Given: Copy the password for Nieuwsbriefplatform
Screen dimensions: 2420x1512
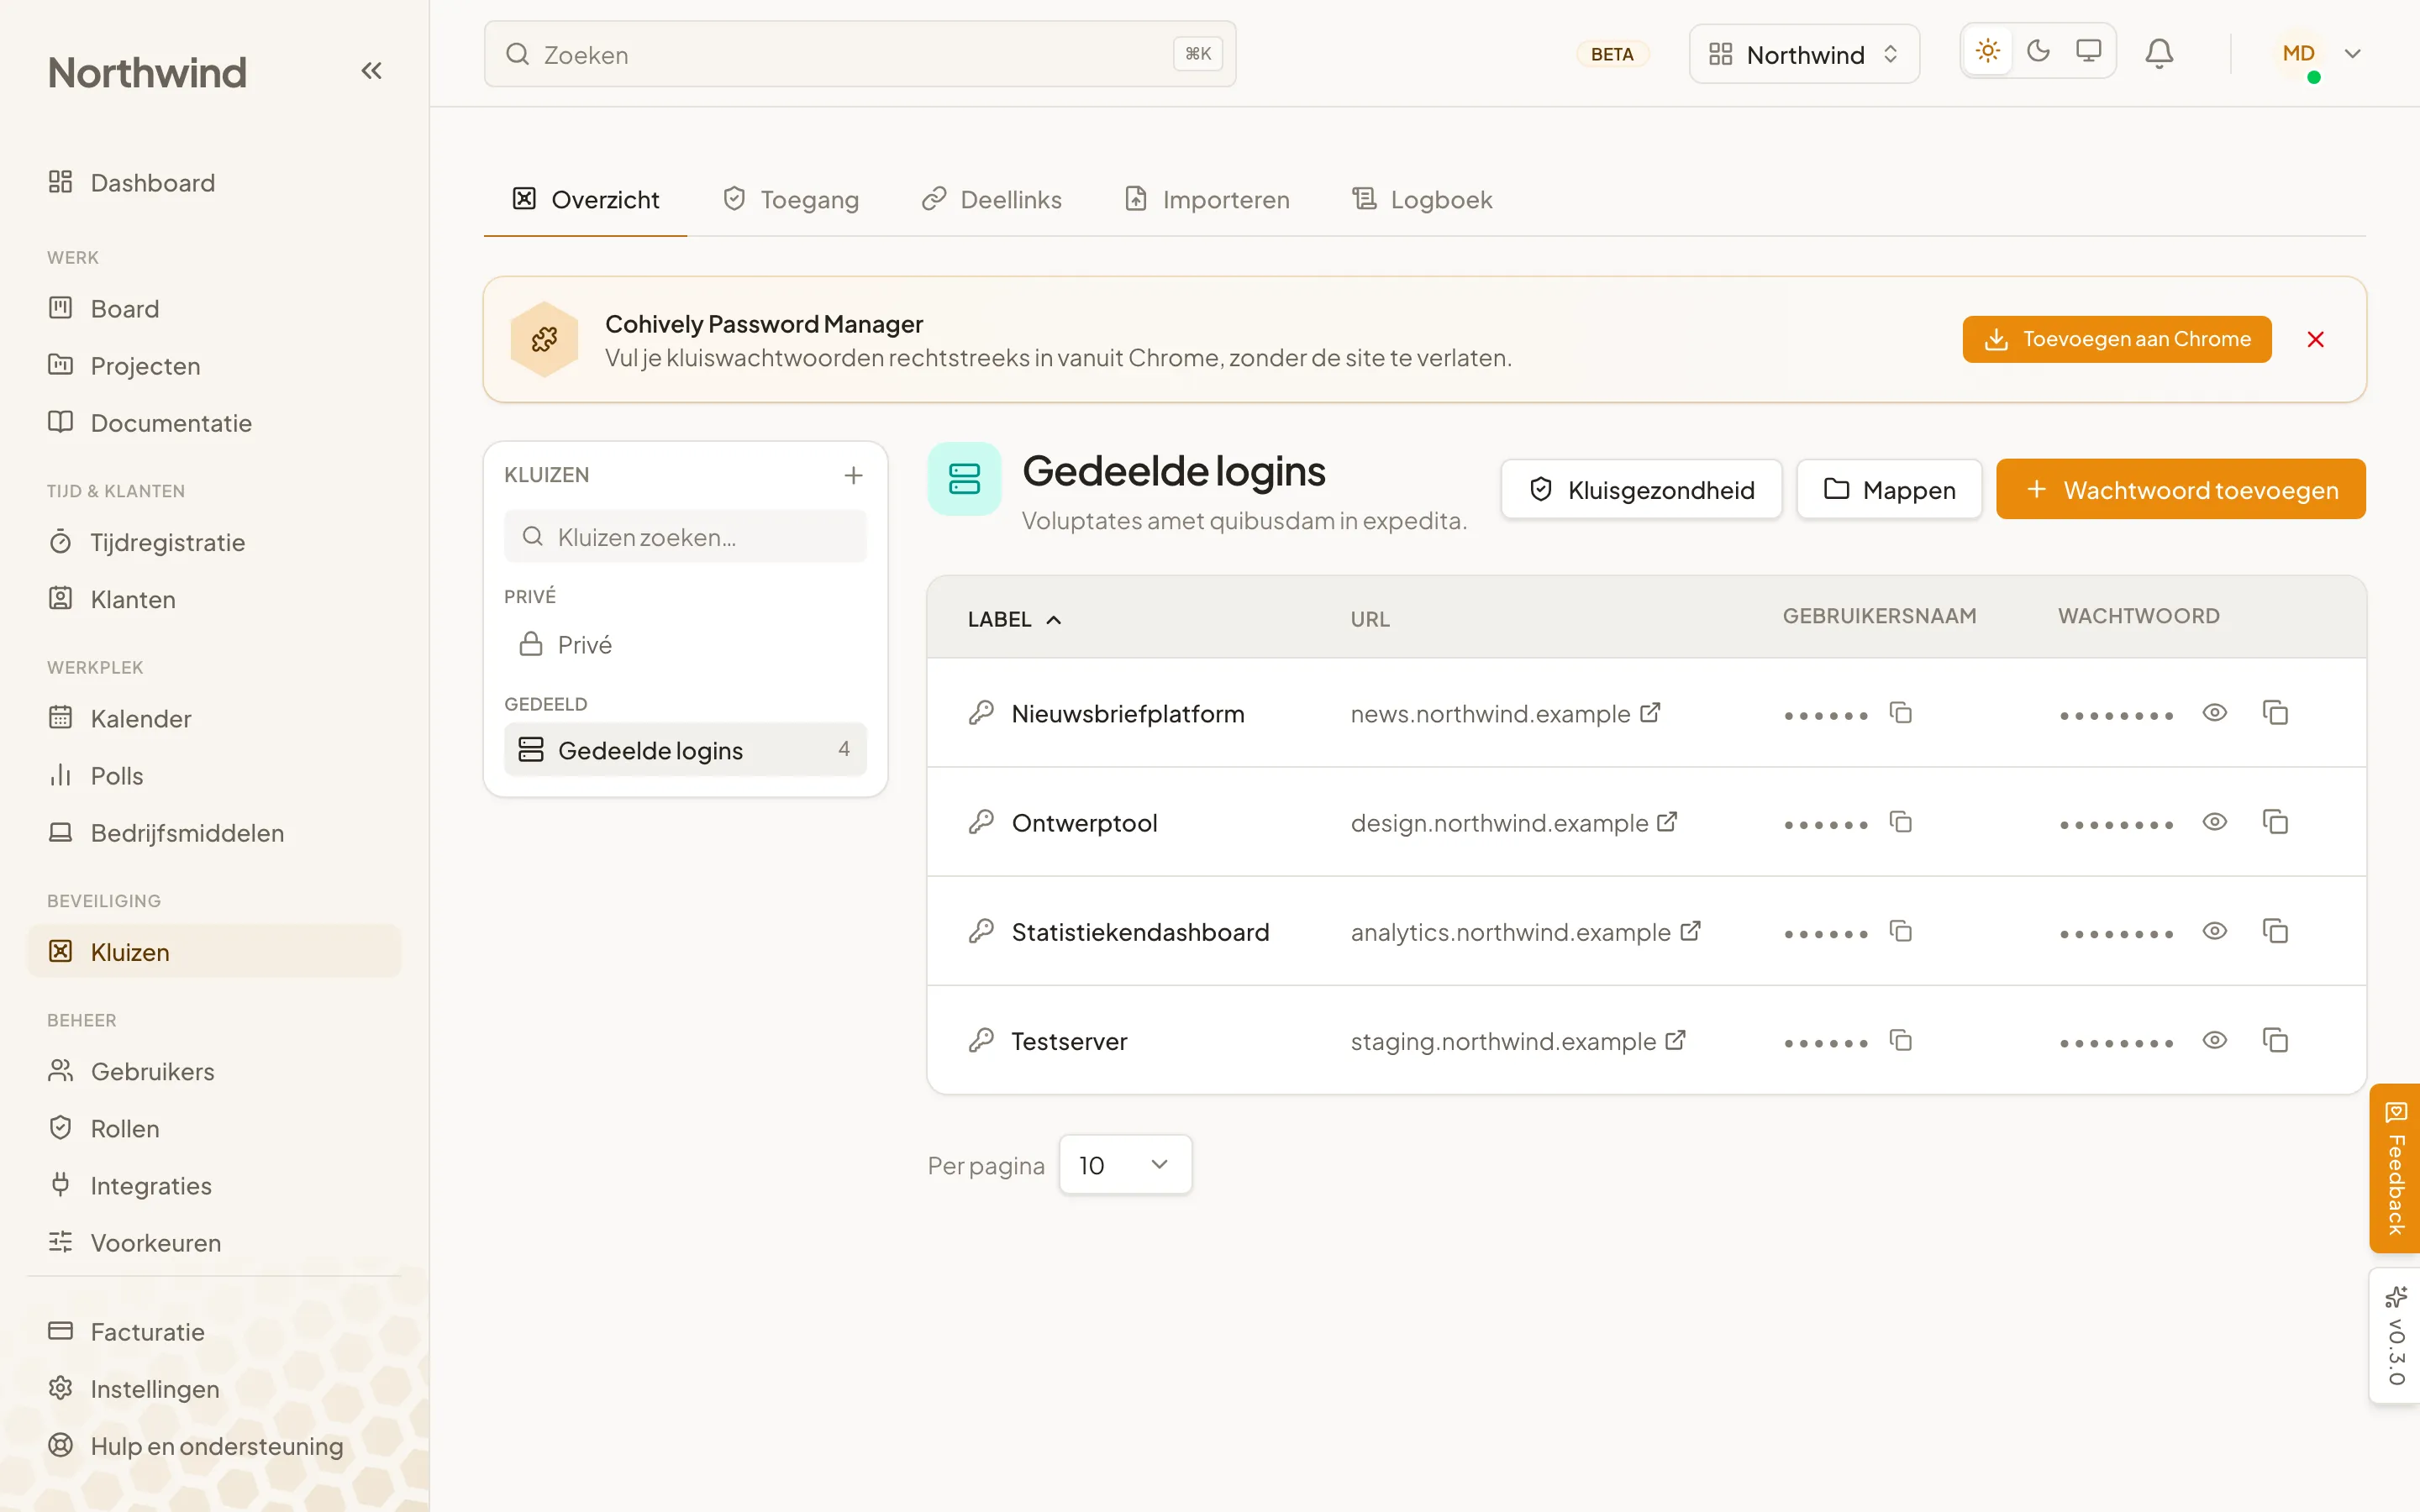Looking at the screenshot, I should tap(2275, 713).
